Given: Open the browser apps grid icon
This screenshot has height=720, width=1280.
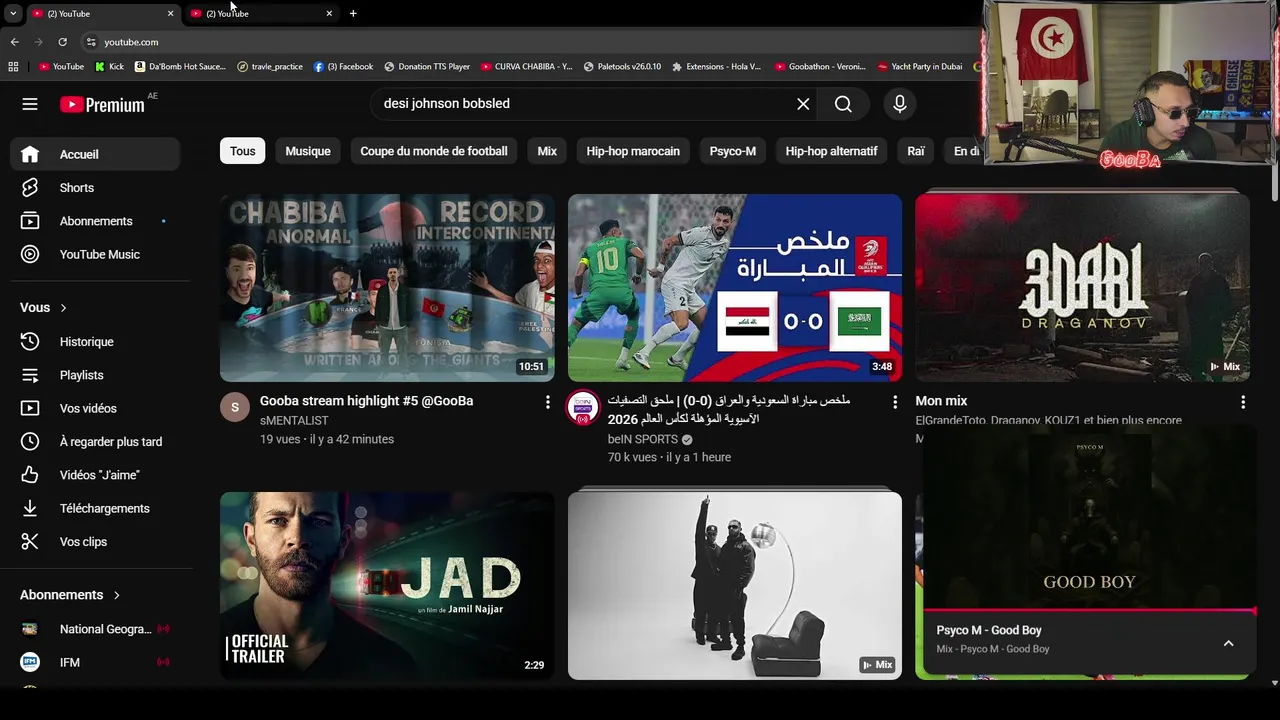Looking at the screenshot, I should tap(13, 67).
